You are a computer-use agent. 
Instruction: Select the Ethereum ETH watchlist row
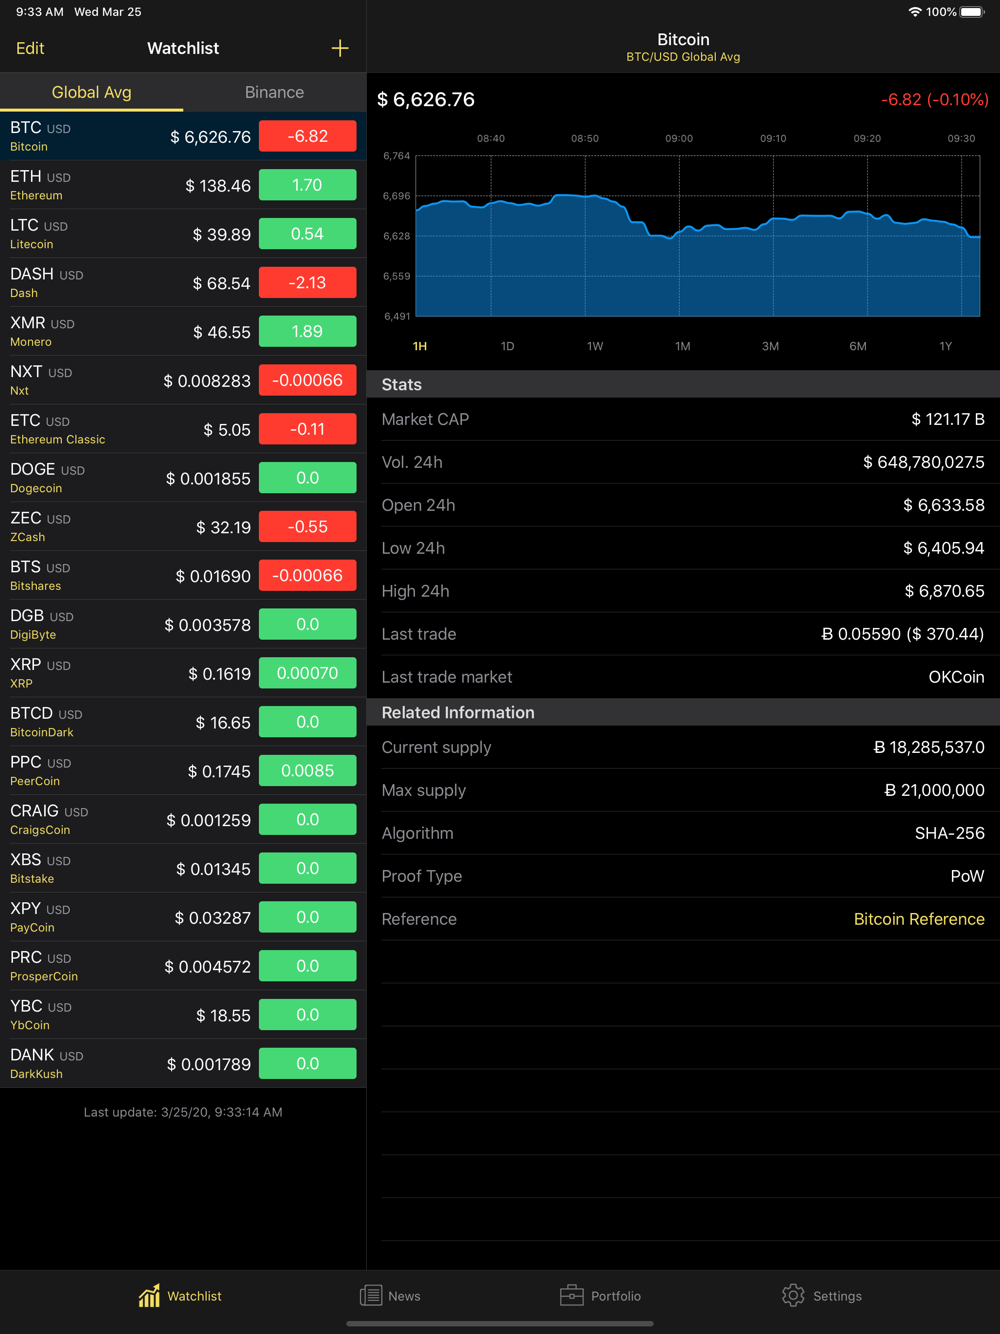coord(183,185)
